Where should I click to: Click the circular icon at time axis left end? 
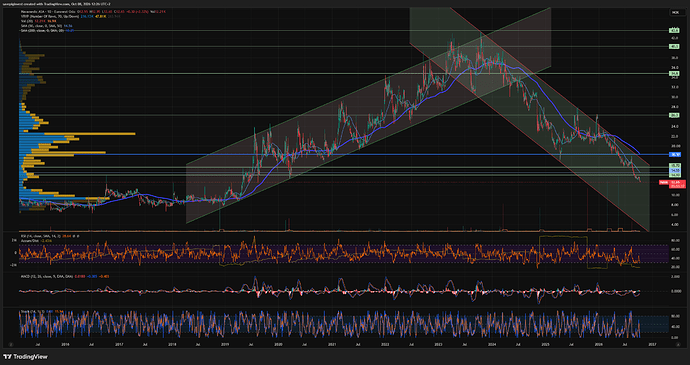coord(11,343)
